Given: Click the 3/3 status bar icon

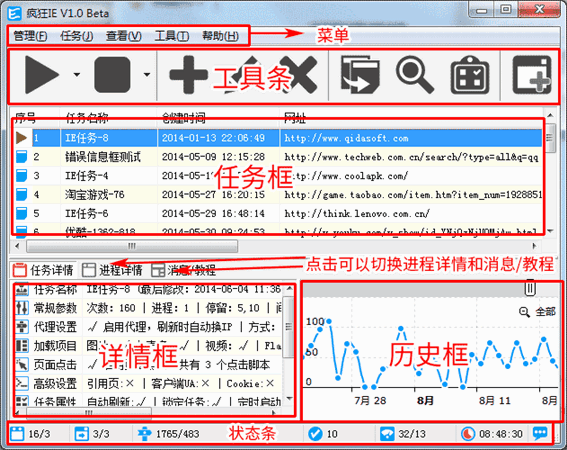Looking at the screenshot, I should [81, 433].
